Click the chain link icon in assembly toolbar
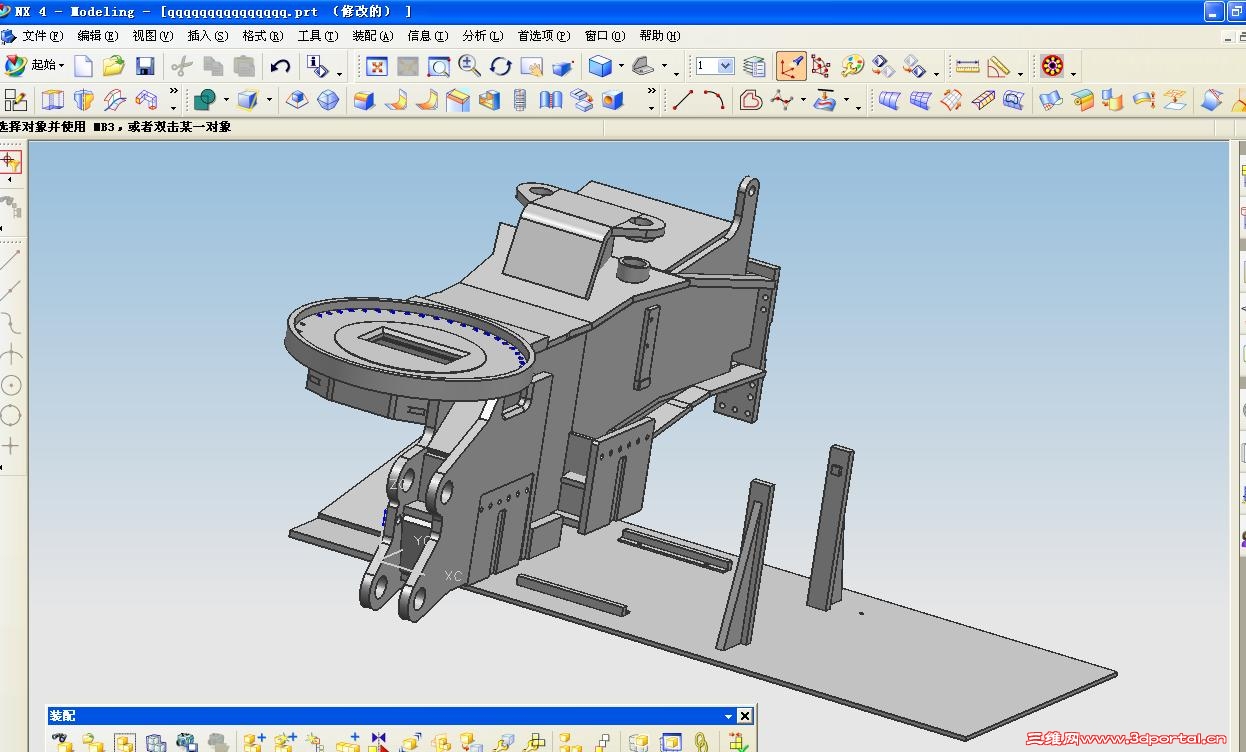This screenshot has width=1246, height=752. click(702, 742)
